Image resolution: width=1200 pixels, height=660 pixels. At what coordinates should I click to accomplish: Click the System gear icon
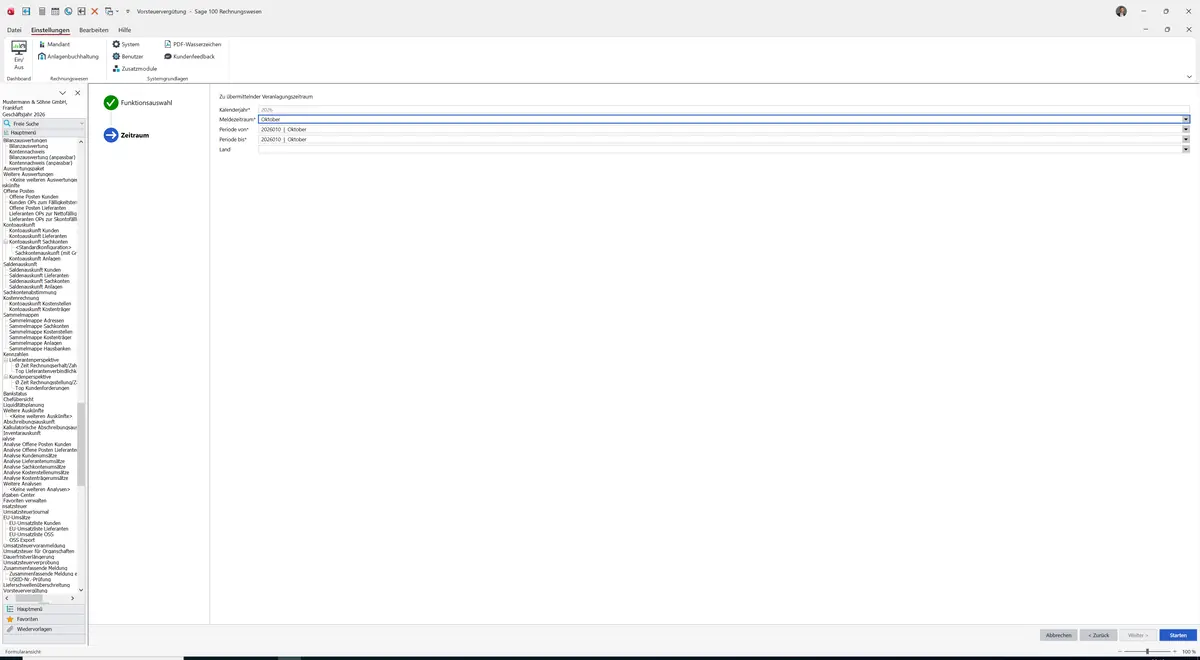click(116, 44)
